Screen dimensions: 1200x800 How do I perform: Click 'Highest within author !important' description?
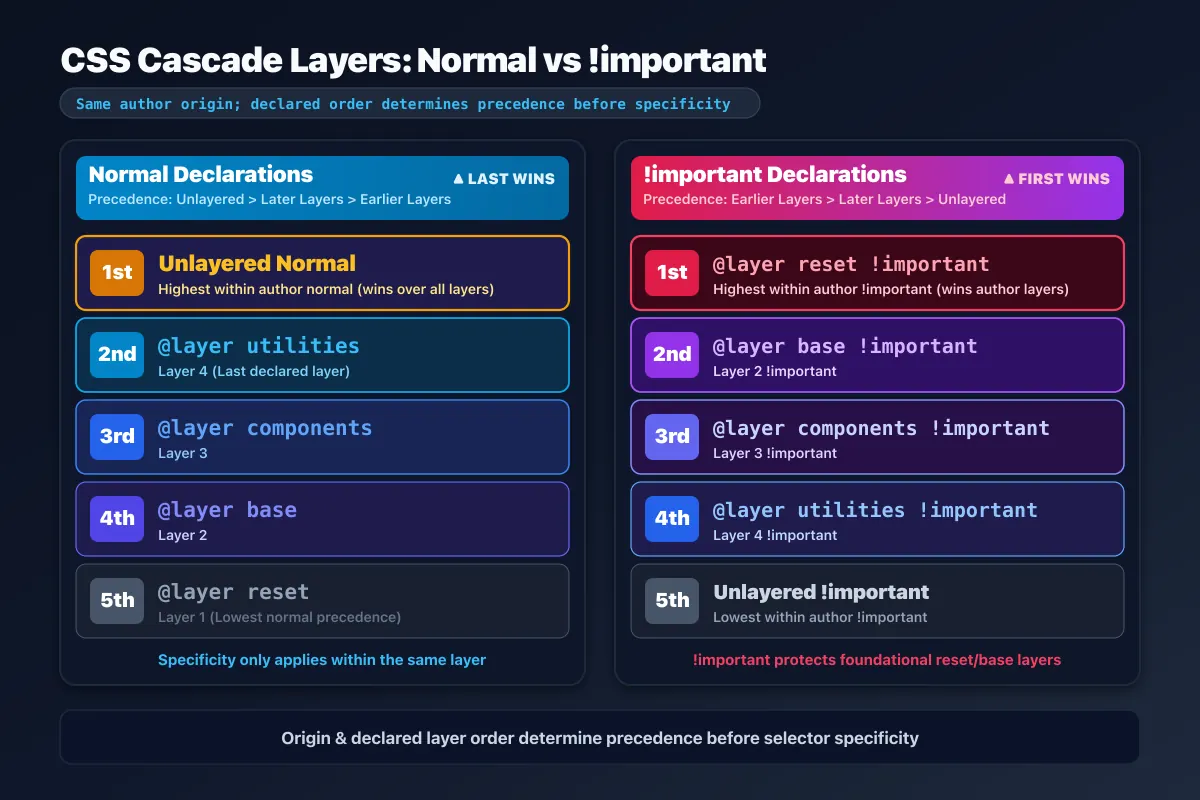[891, 289]
